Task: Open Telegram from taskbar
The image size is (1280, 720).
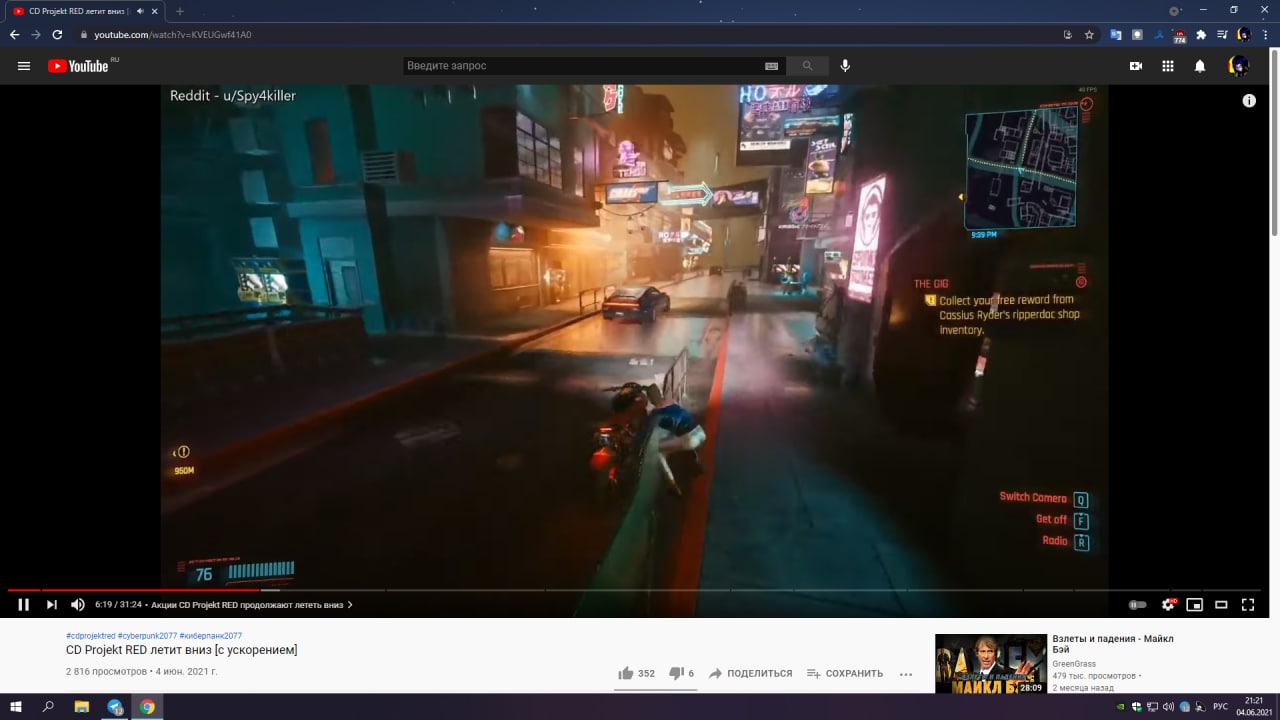Action: pos(115,707)
